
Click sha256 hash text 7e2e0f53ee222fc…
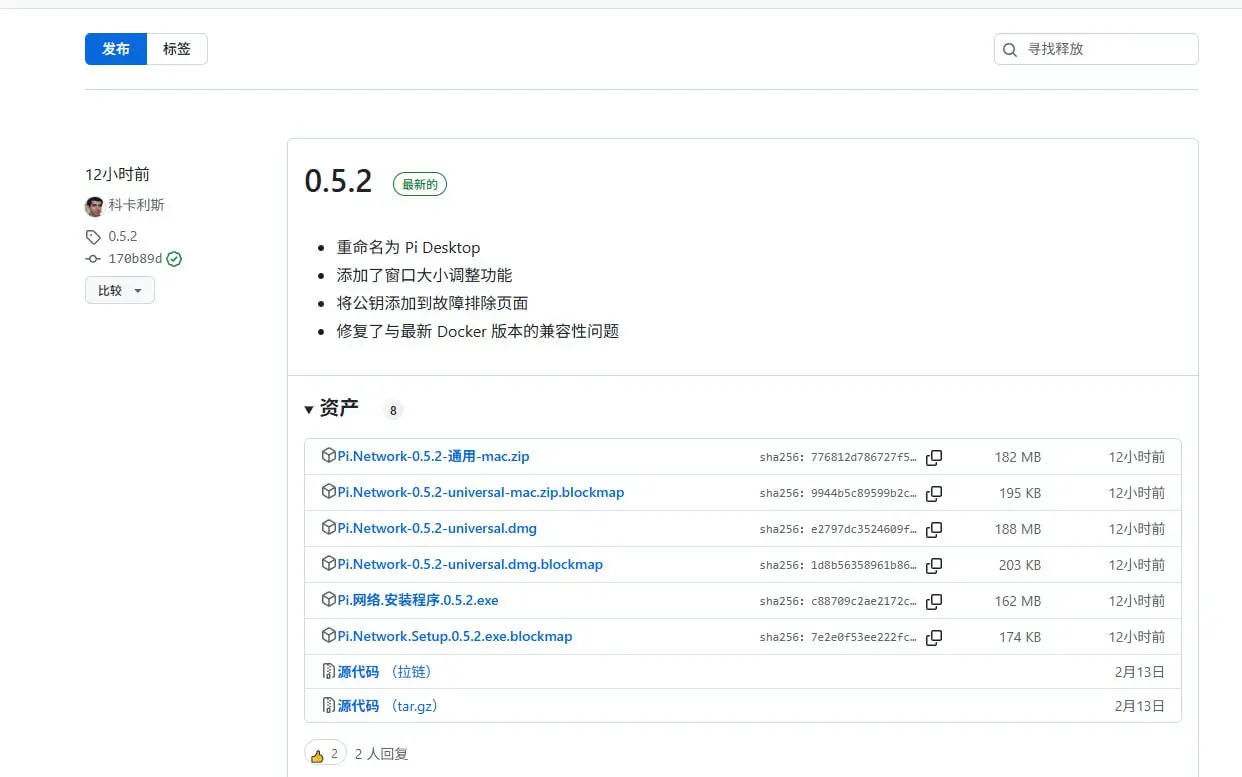(838, 637)
